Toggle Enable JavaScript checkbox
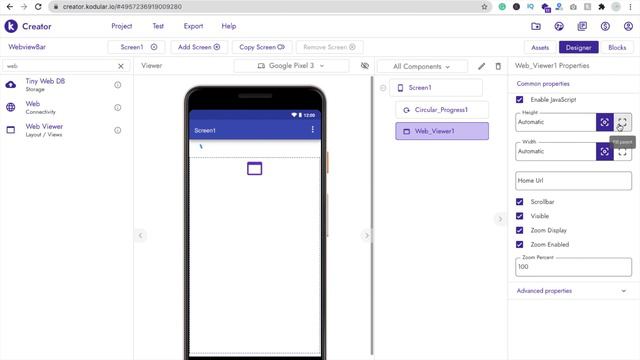The width and height of the screenshot is (640, 360). tap(520, 100)
